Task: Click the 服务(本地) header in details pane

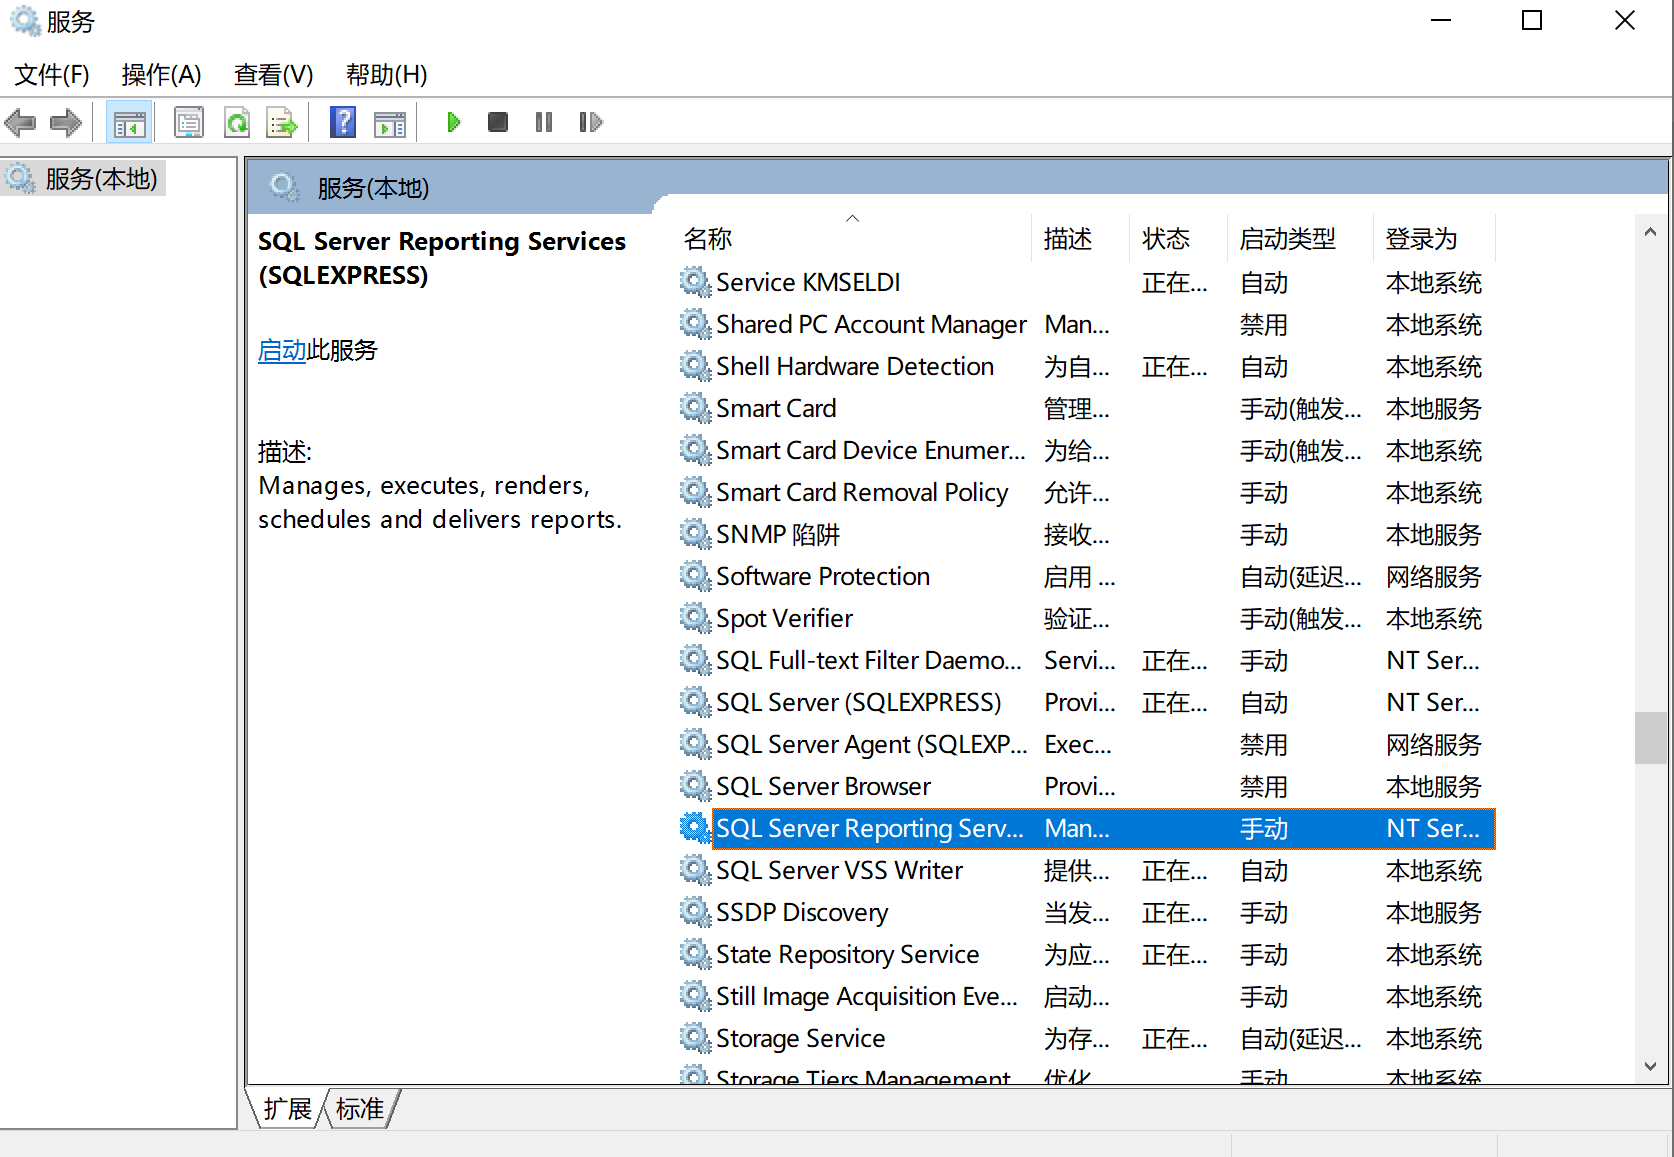Action: pyautogui.click(x=373, y=188)
